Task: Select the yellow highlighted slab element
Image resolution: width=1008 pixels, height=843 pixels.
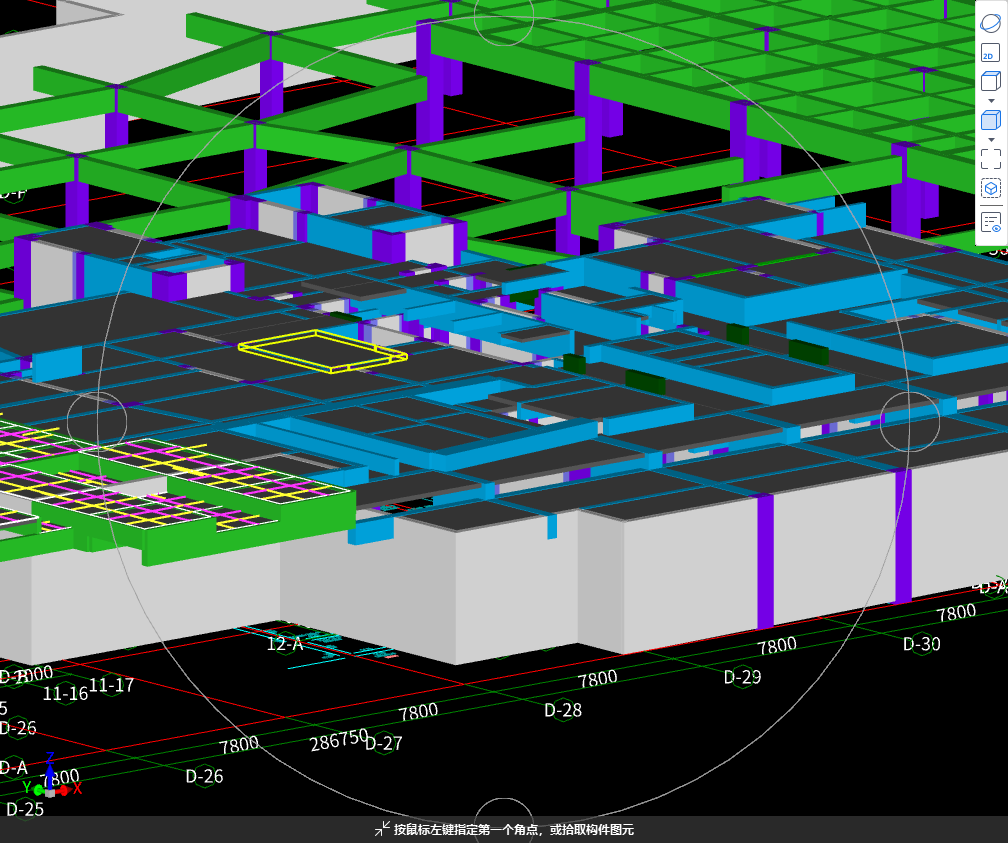Action: pyautogui.click(x=323, y=351)
